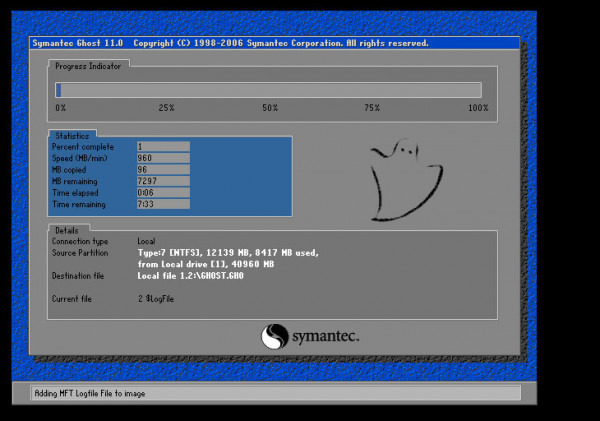
Task: Click the Symantec yin-yang logo icon
Action: click(275, 336)
